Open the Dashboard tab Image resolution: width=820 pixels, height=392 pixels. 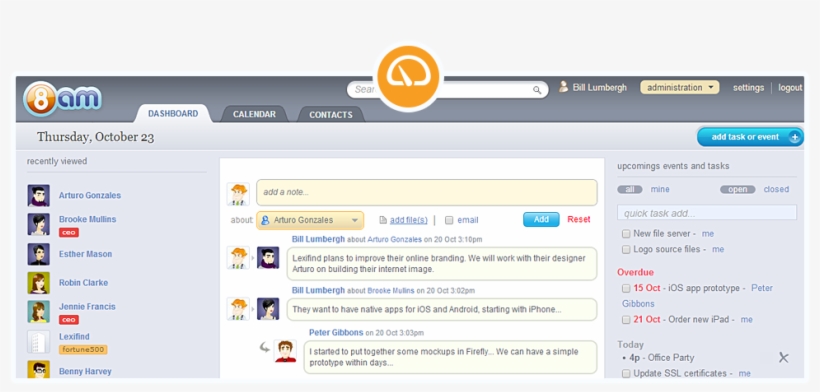[173, 113]
